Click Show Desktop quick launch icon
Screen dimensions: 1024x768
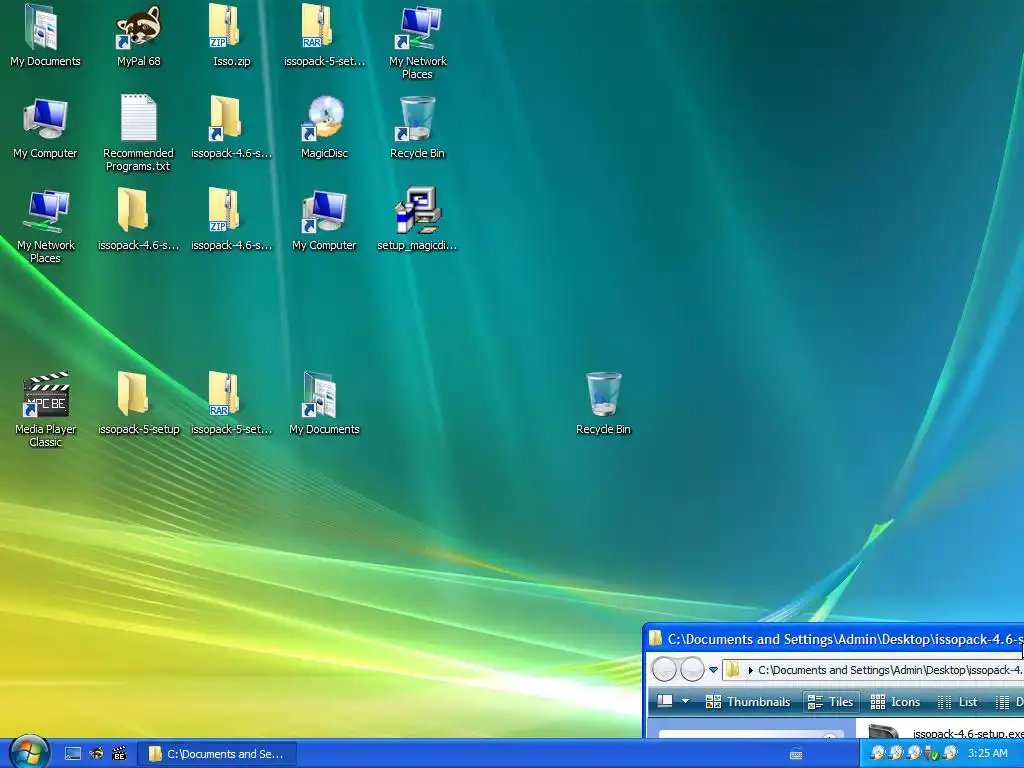[73, 754]
